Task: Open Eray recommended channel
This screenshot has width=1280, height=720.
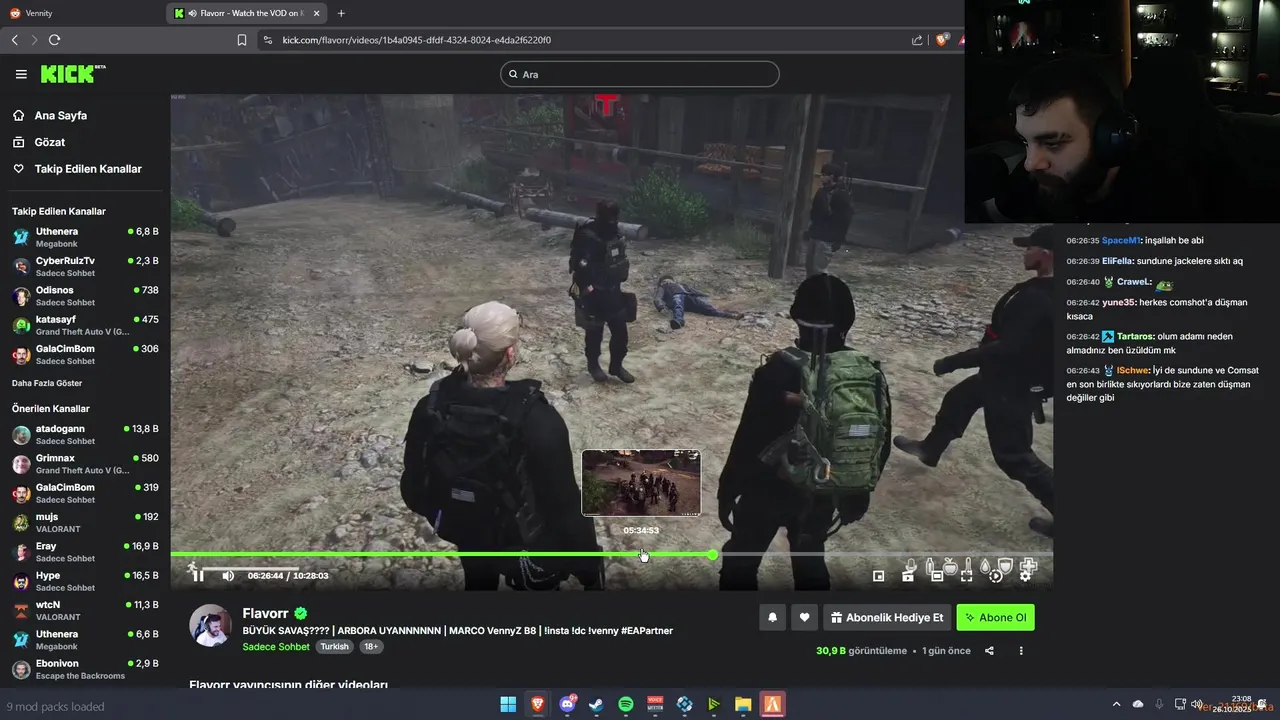Action: (x=85, y=551)
